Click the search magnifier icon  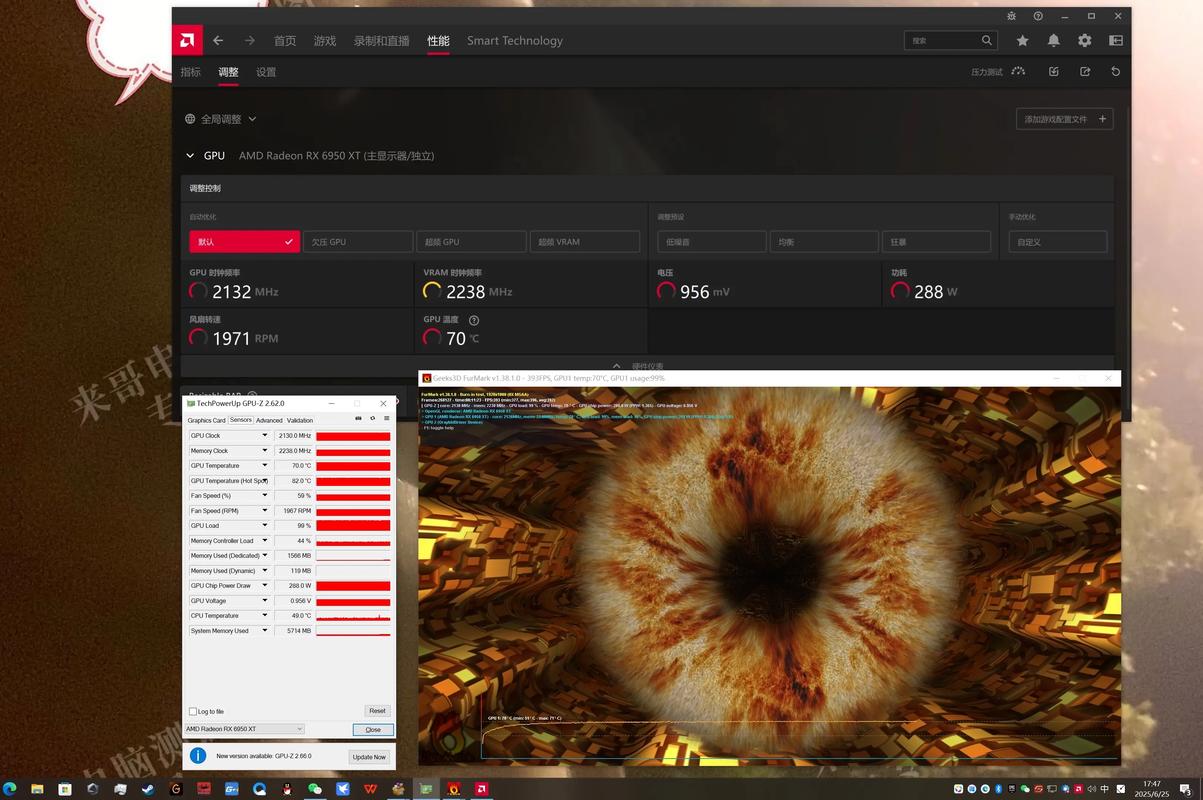987,40
